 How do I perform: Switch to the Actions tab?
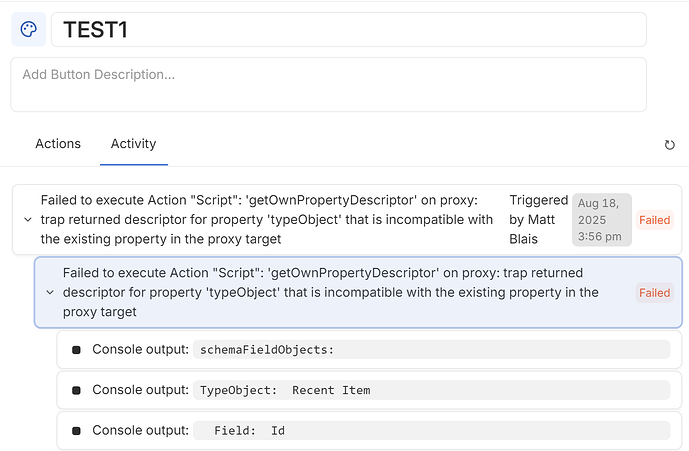coord(58,144)
